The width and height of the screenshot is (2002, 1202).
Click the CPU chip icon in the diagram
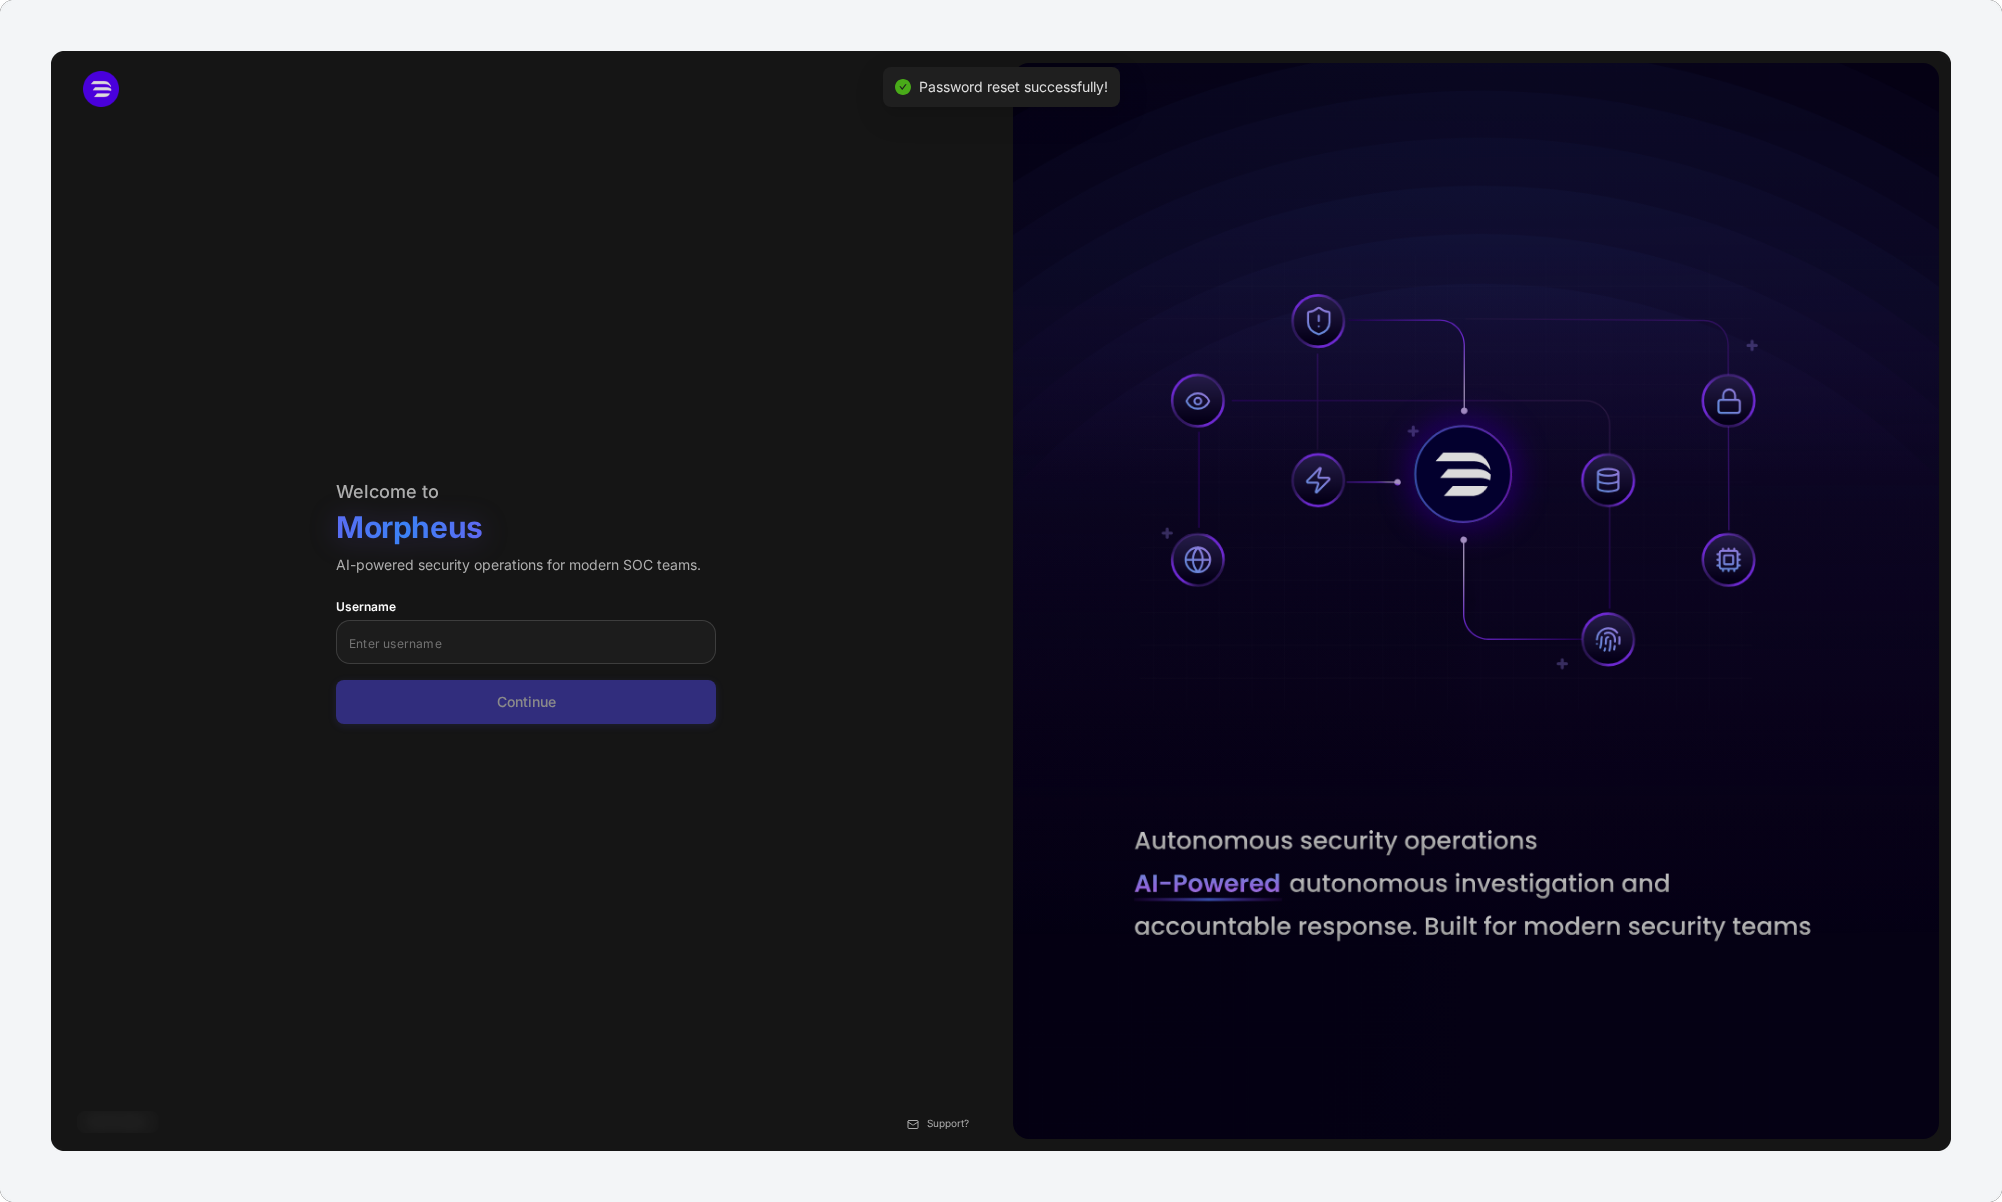point(1729,560)
